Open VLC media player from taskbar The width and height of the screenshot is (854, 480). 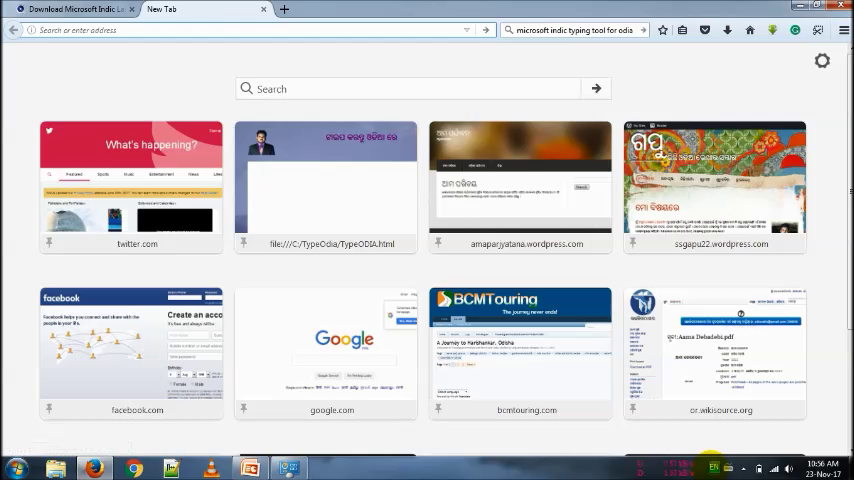click(211, 469)
